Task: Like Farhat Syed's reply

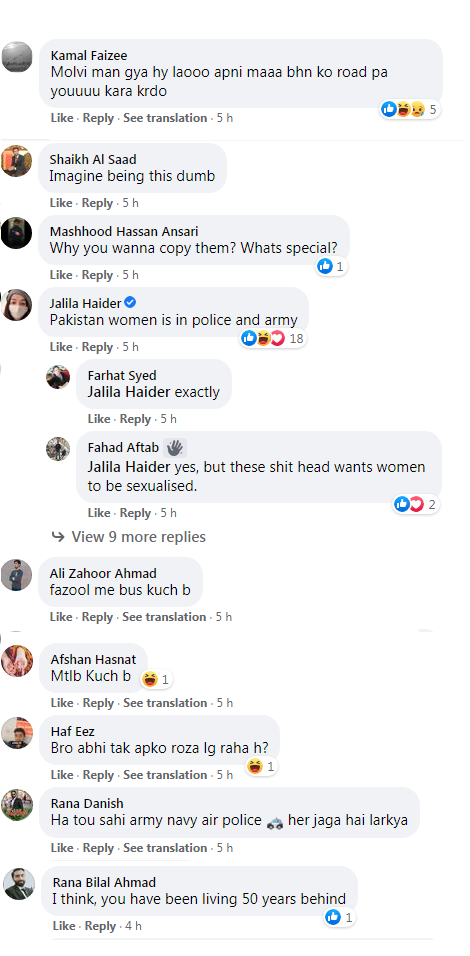Action: (99, 419)
